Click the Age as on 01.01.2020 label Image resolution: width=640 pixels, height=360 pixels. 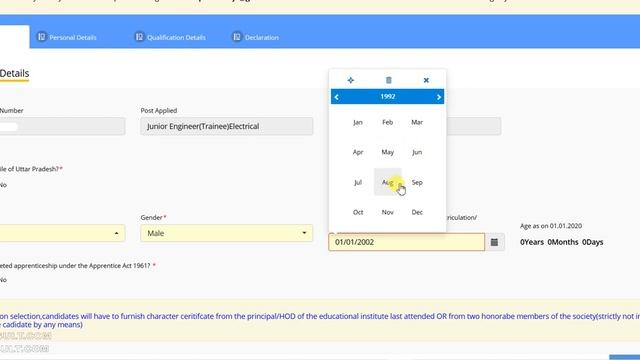point(551,226)
